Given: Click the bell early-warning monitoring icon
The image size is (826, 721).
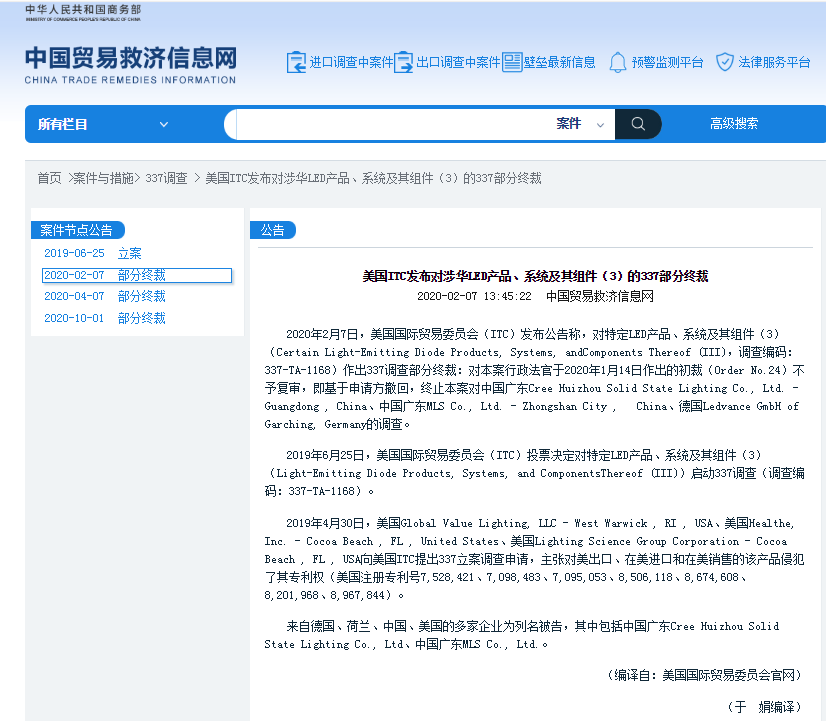Looking at the screenshot, I should (617, 63).
